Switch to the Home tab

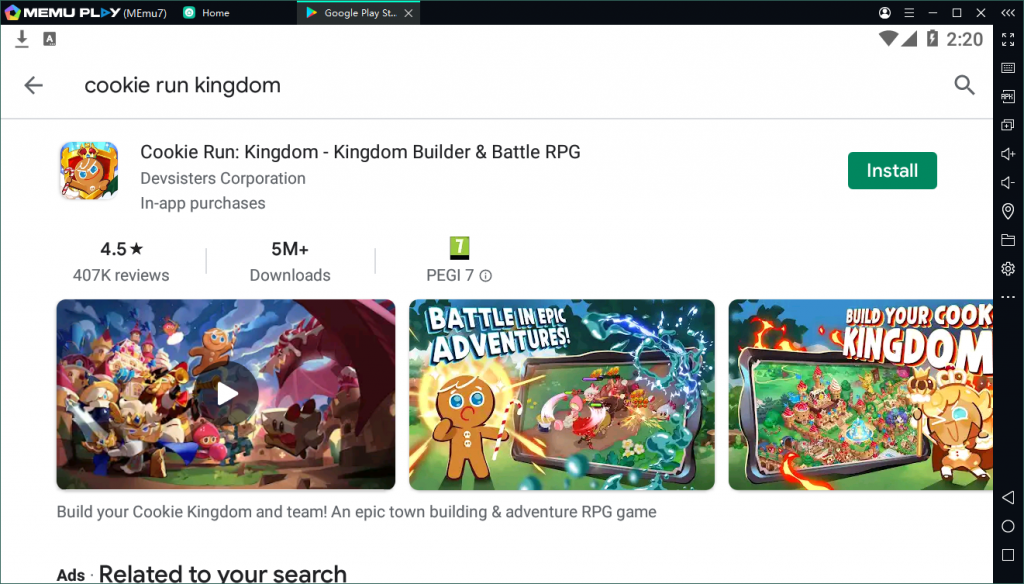(208, 13)
